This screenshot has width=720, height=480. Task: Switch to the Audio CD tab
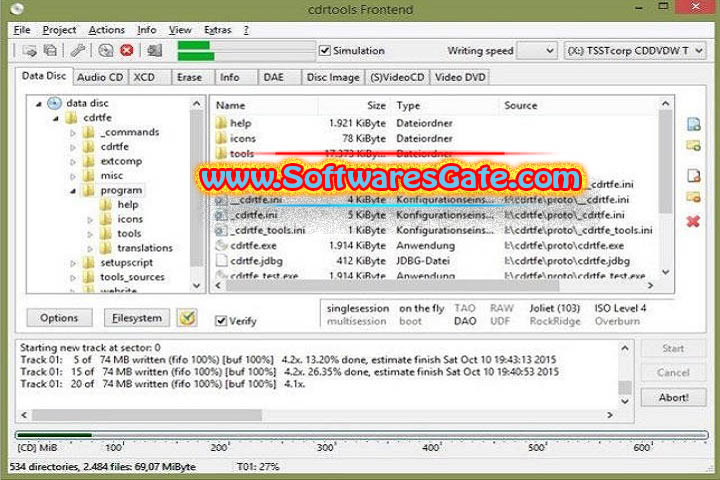pyautogui.click(x=100, y=77)
